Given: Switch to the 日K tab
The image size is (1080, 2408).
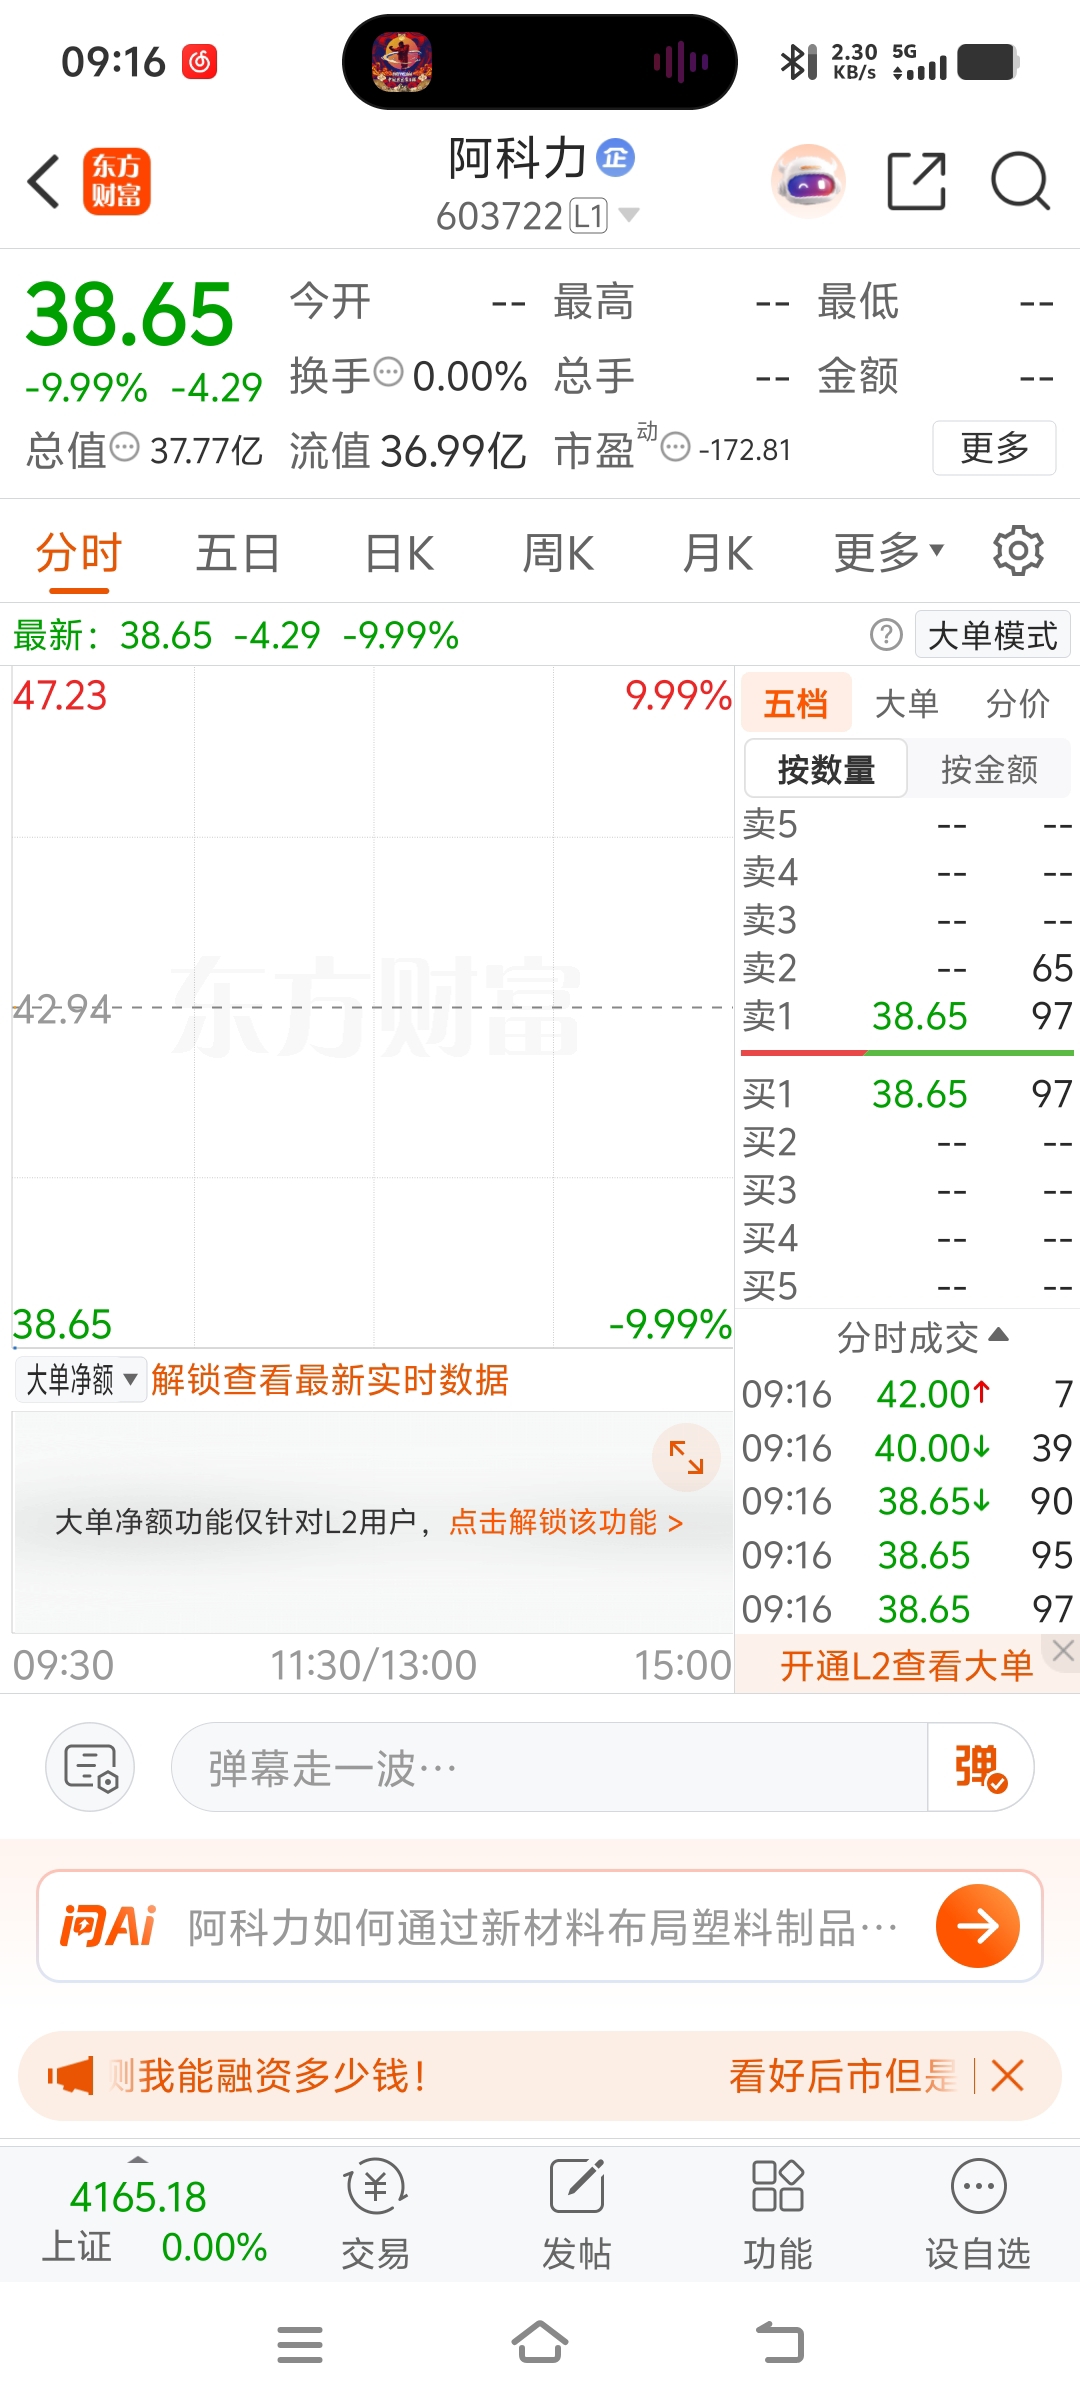Looking at the screenshot, I should coord(399,553).
